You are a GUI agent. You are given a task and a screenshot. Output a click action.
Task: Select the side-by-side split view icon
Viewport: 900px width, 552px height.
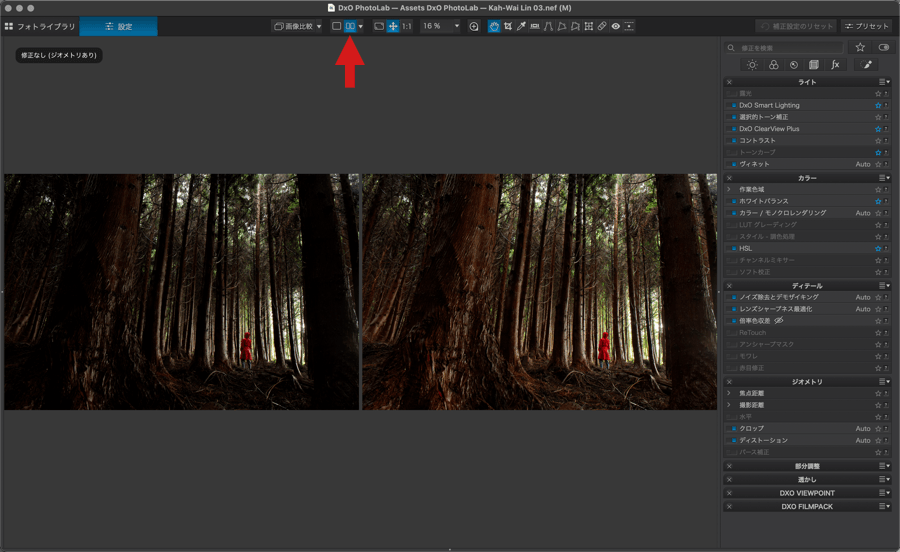pos(350,26)
